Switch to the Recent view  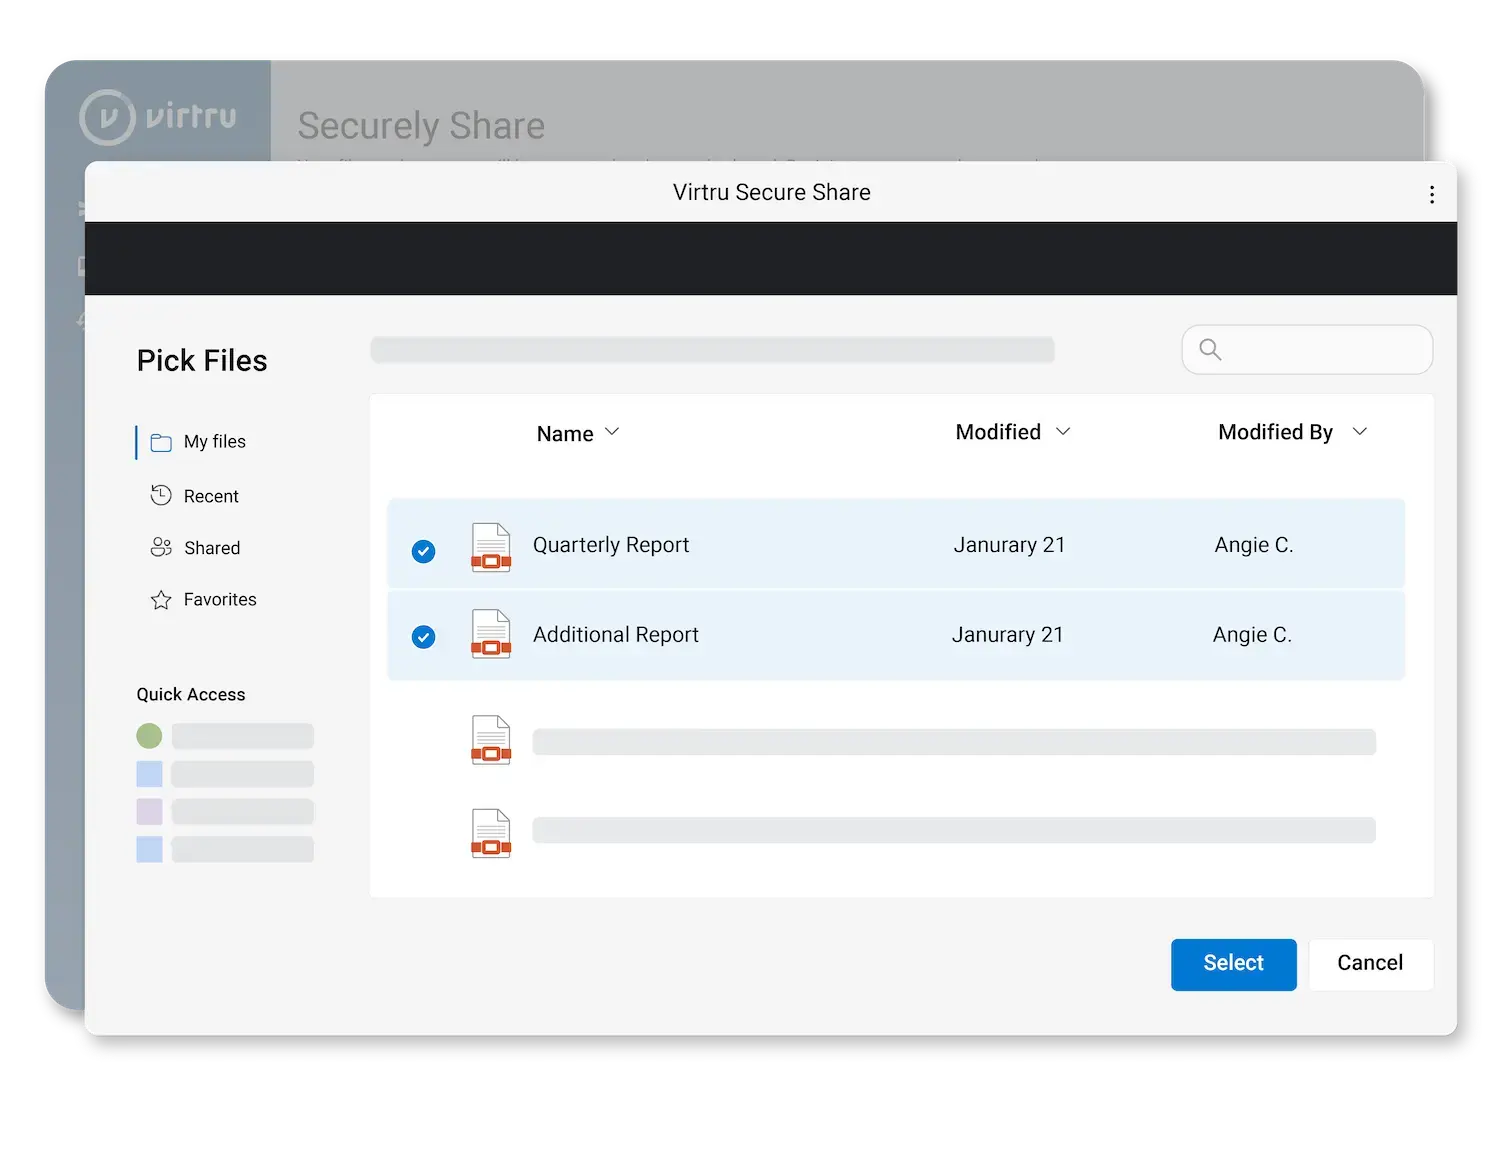click(x=210, y=495)
